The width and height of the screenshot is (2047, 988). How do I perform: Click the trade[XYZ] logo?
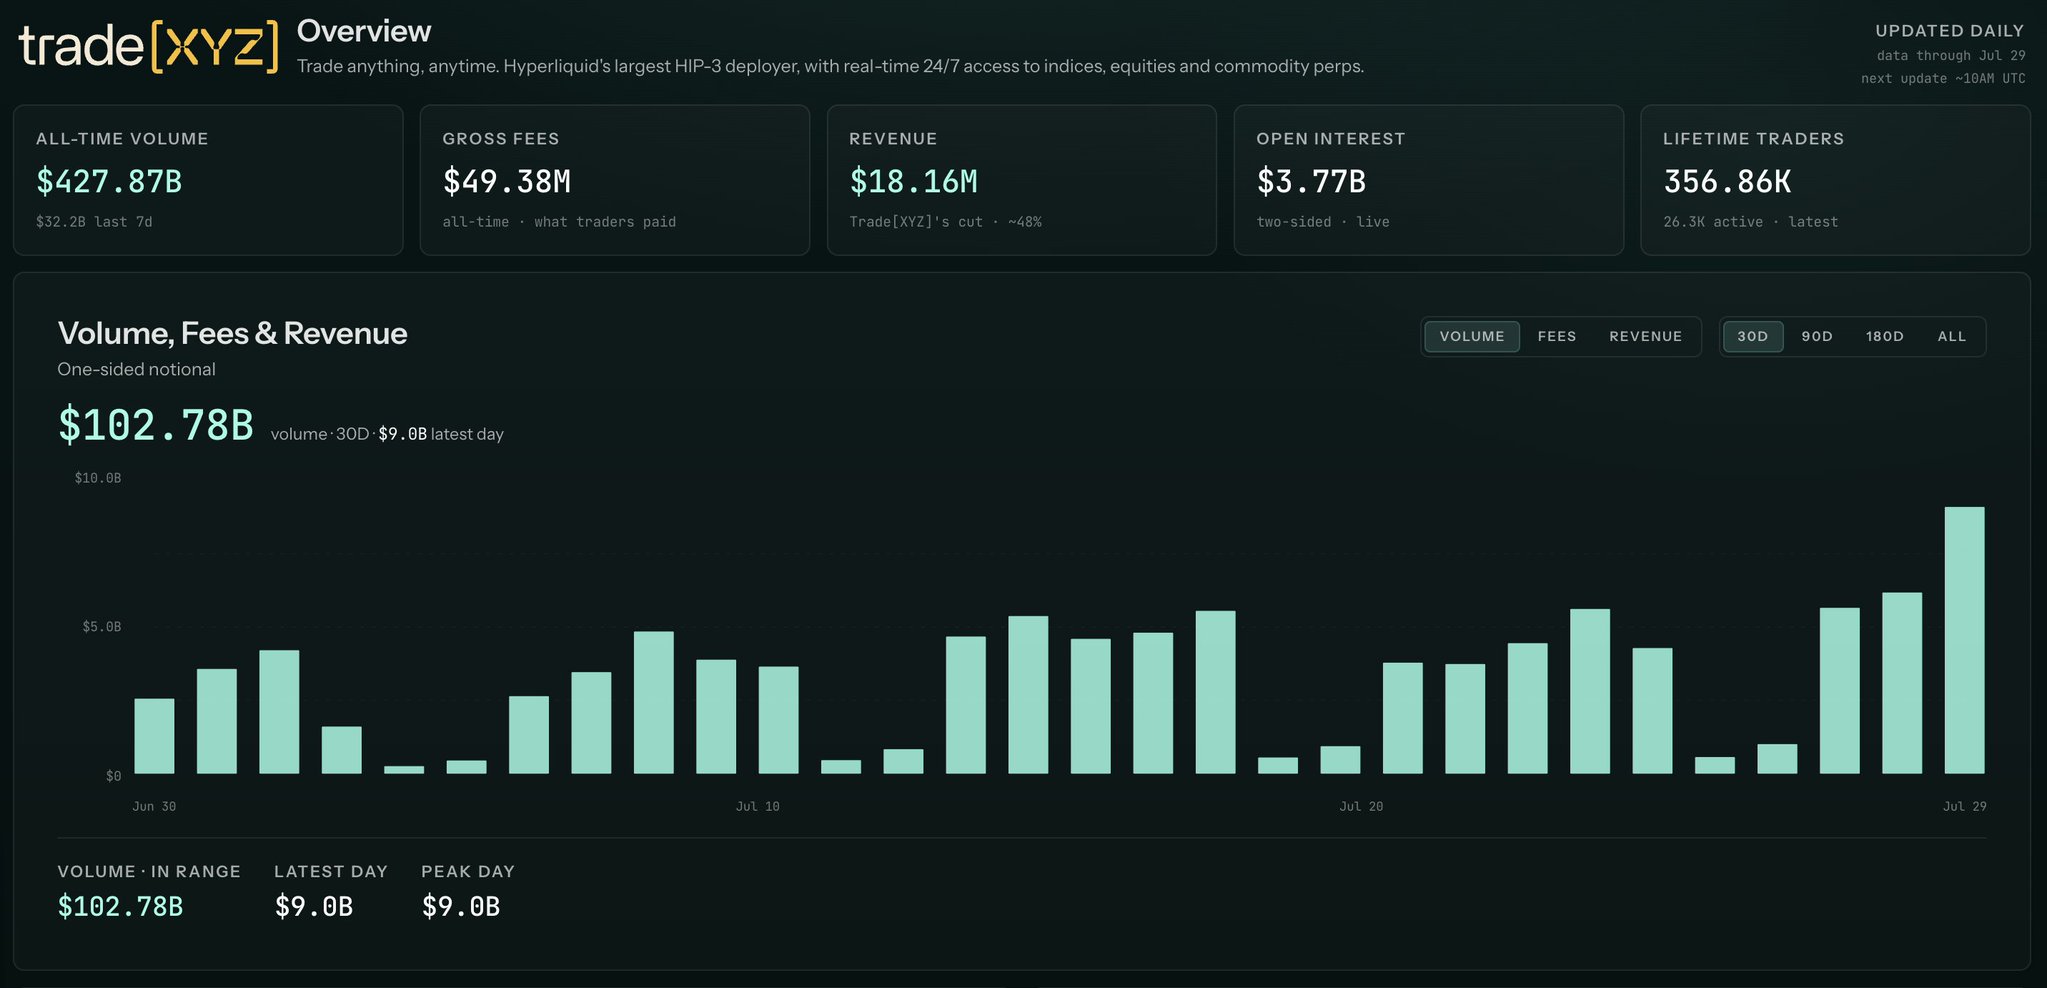(x=148, y=47)
